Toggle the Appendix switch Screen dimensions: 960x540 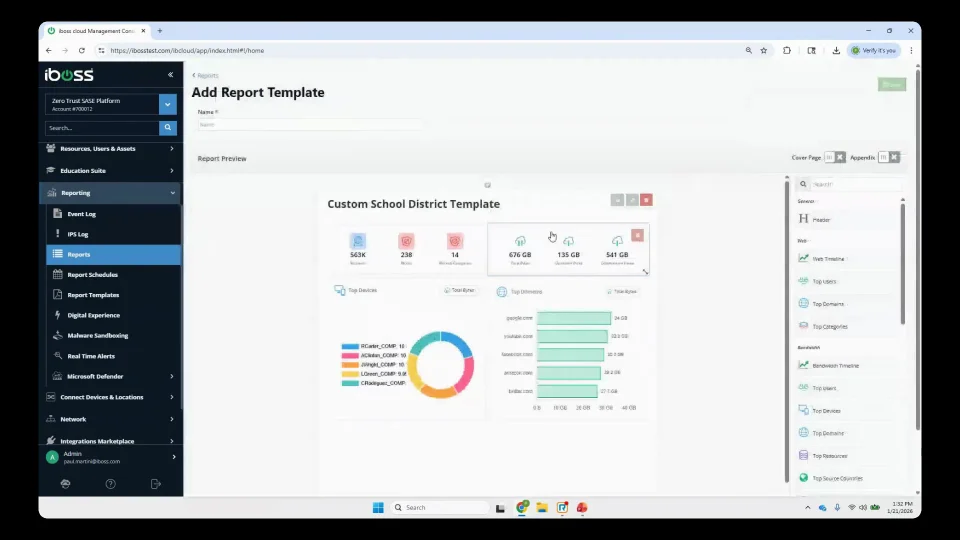(x=888, y=157)
